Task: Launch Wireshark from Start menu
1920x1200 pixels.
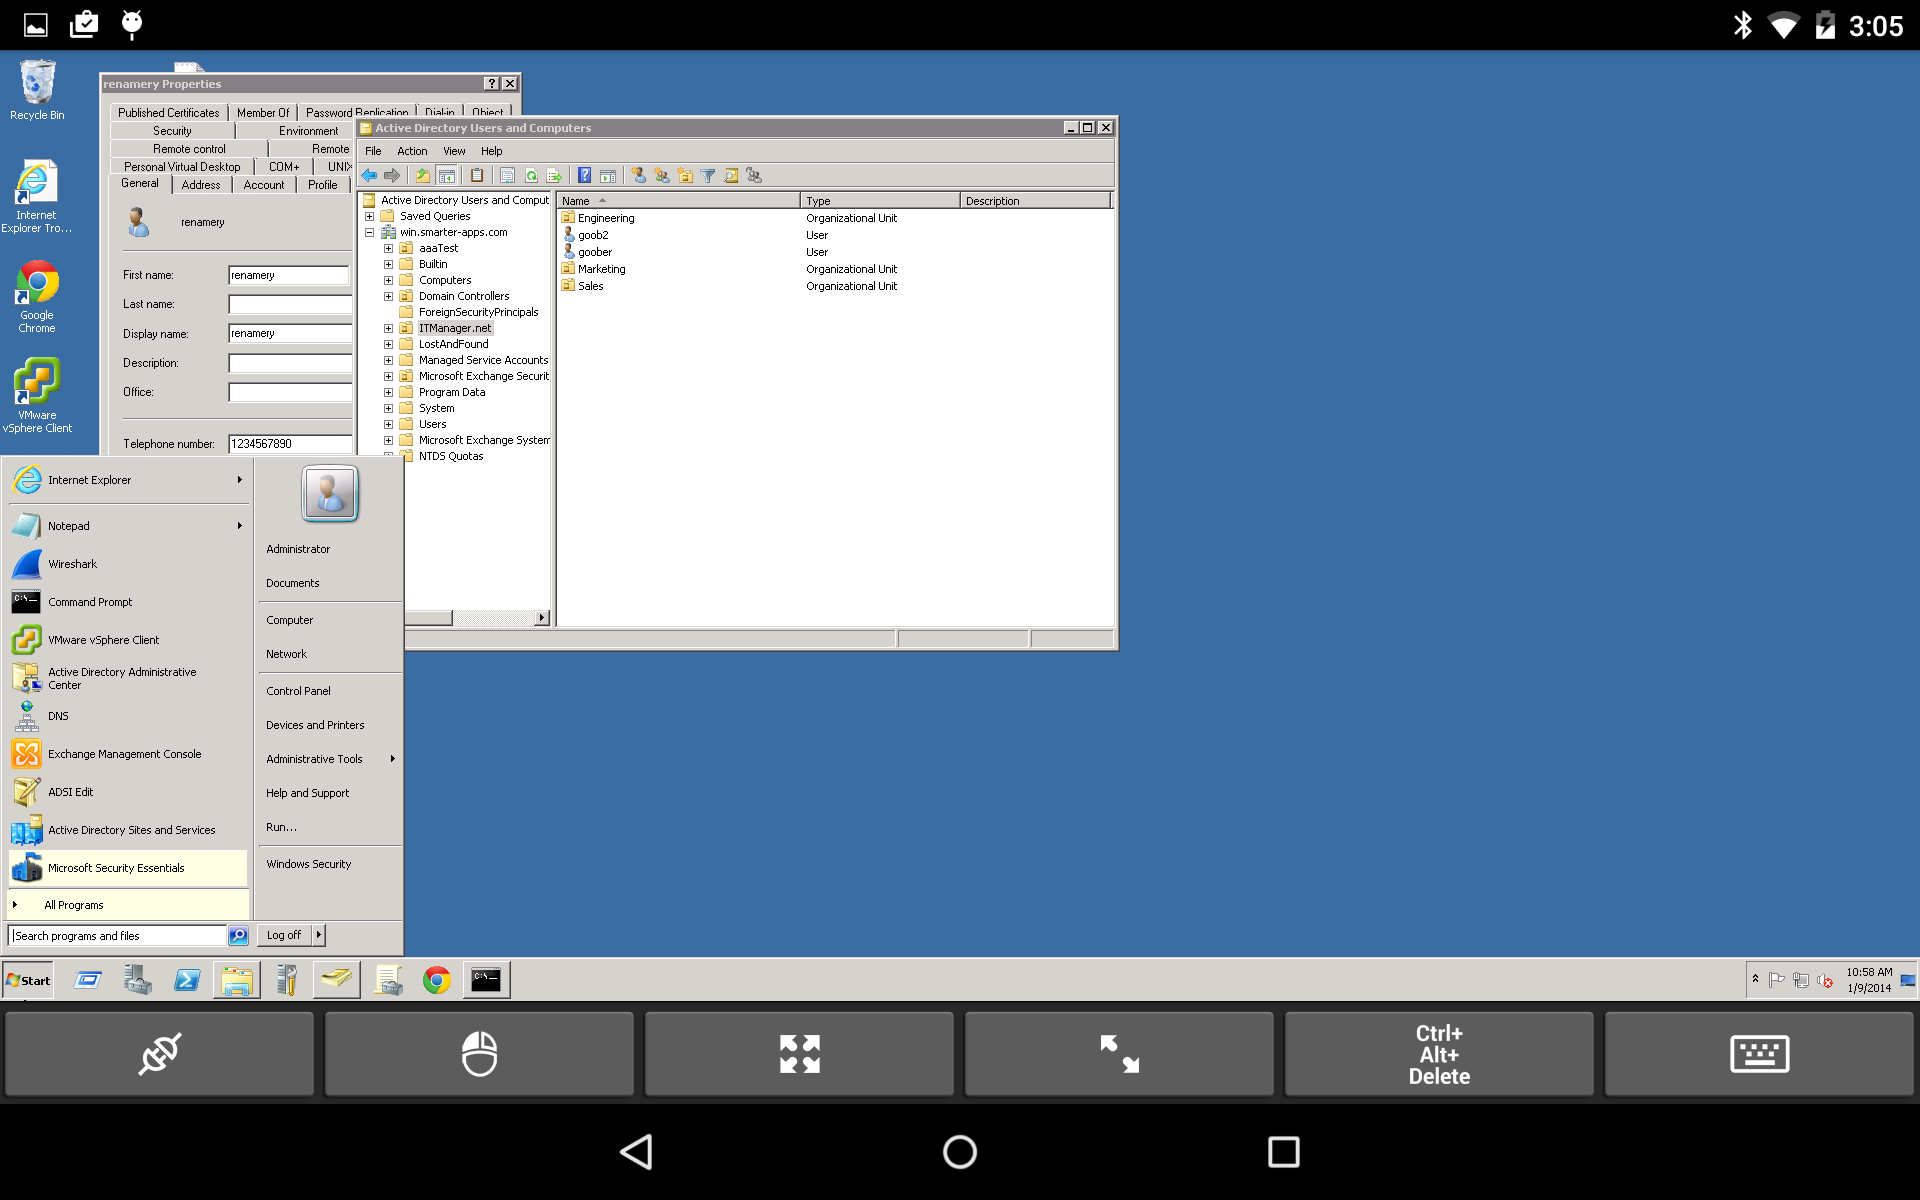Action: pyautogui.click(x=128, y=564)
